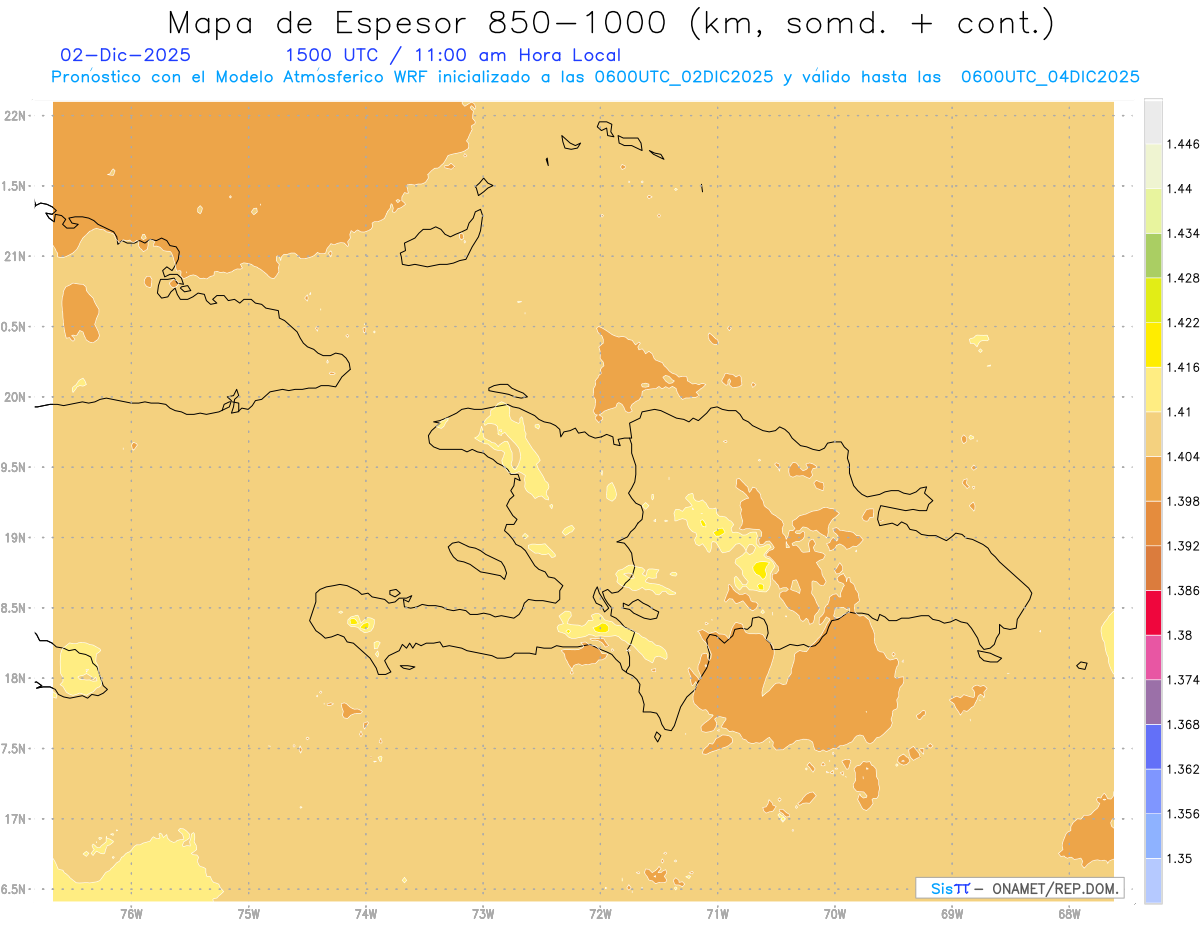Click the legend value 1.44

[x=1181, y=189]
